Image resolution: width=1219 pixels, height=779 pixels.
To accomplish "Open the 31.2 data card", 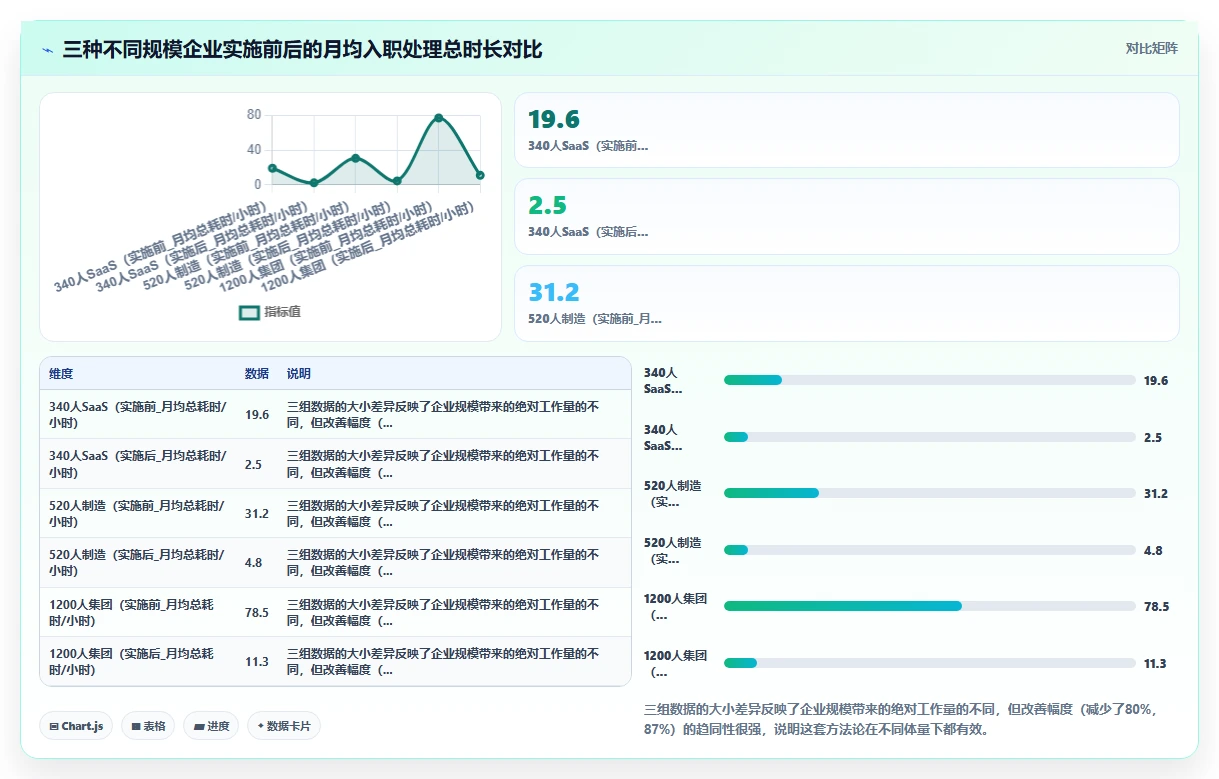I will point(846,303).
